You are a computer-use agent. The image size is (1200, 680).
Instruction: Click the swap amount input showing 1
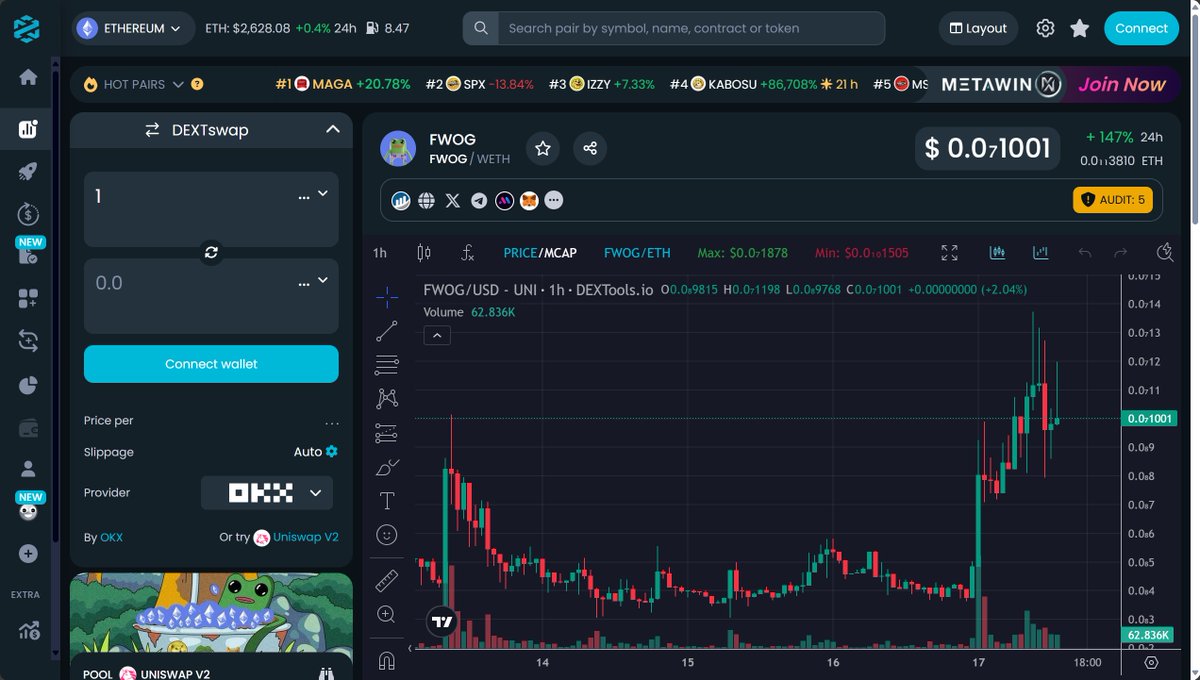[x=190, y=197]
